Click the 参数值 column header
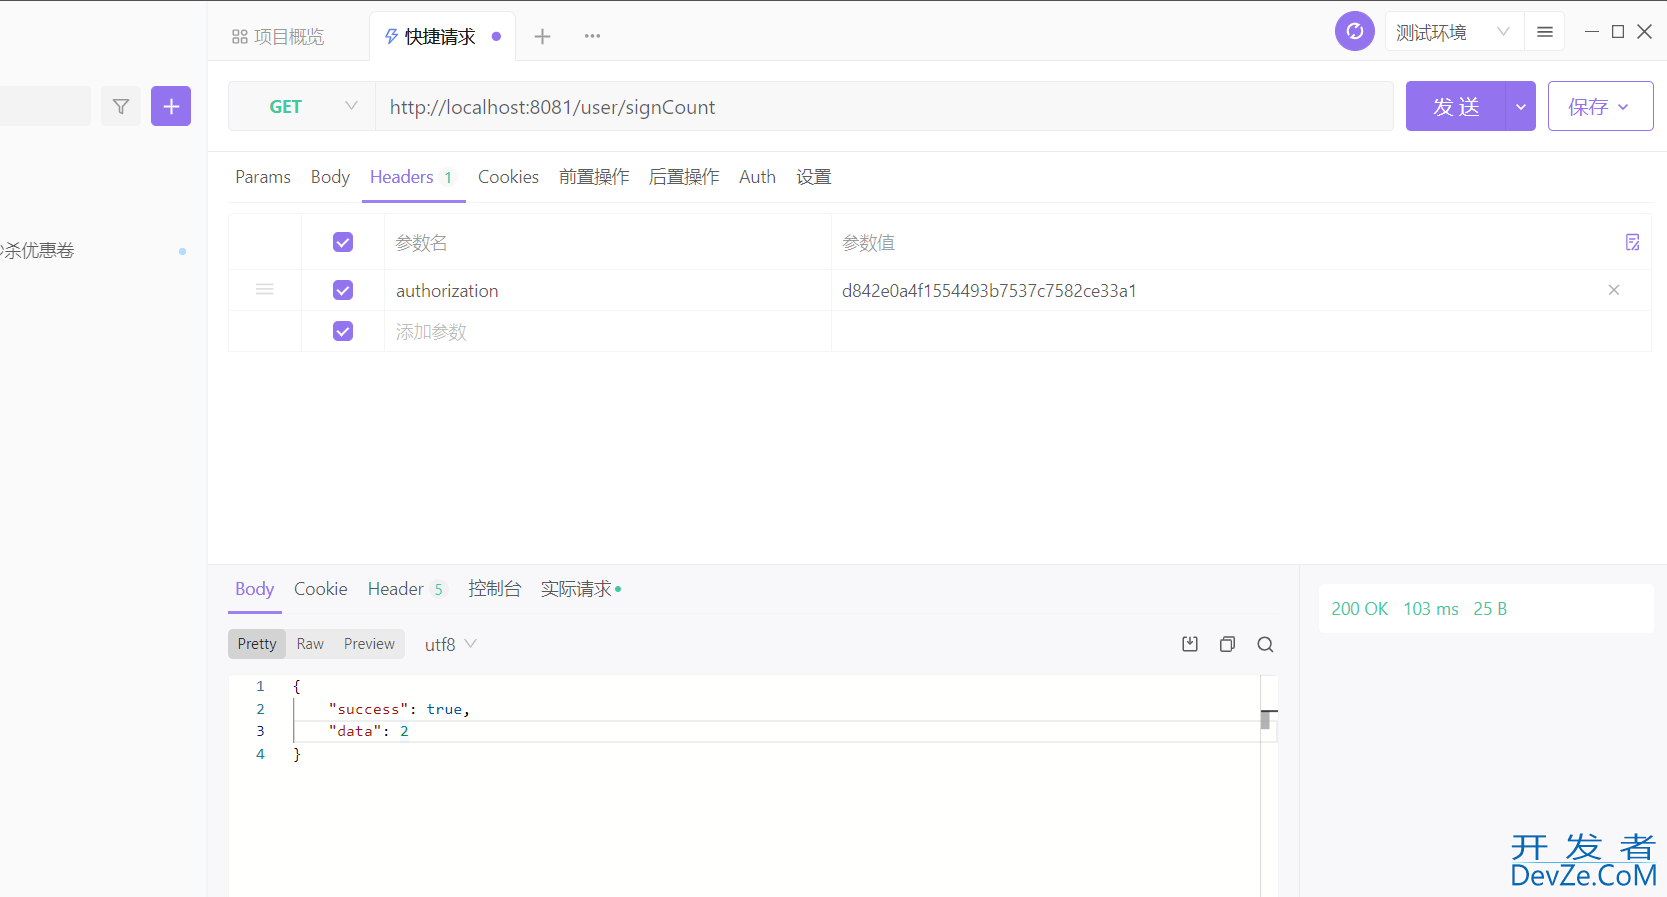Viewport: 1667px width, 897px height. [x=868, y=242]
